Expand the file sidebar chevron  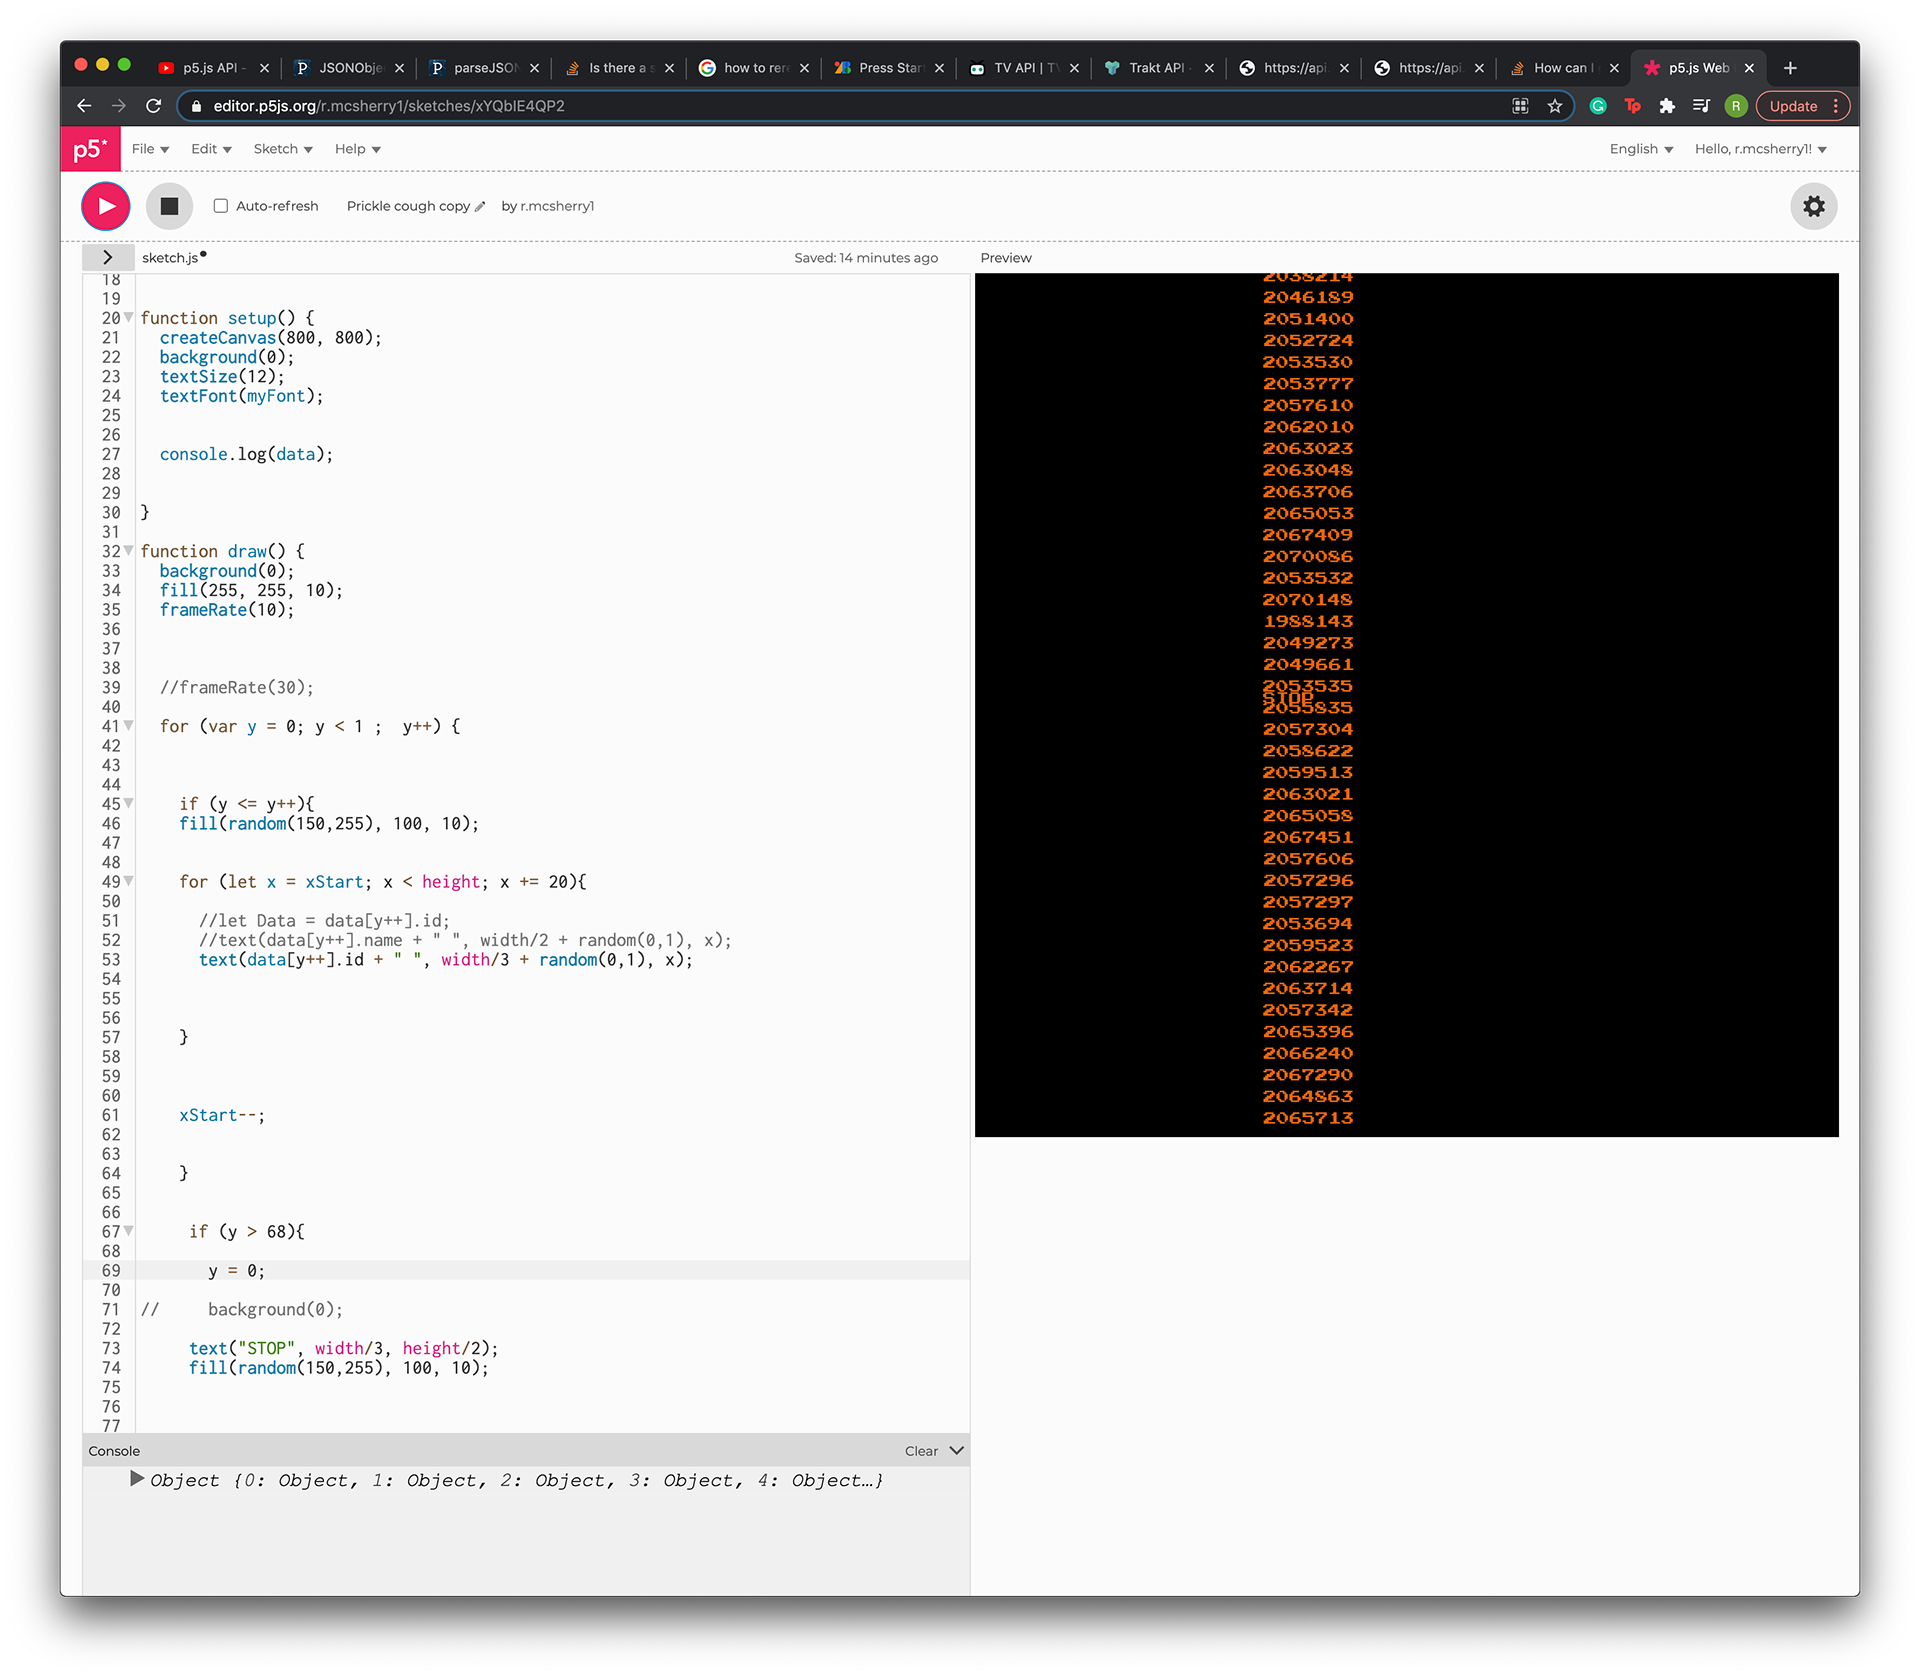point(108,258)
